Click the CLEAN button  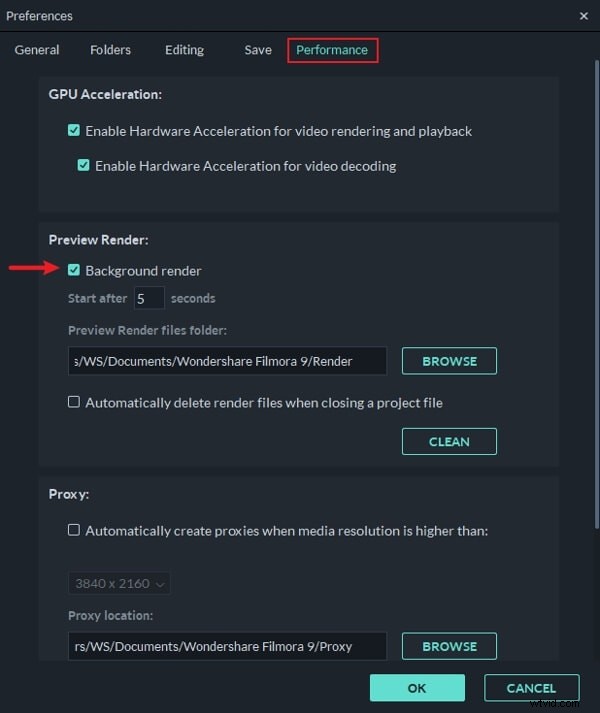tap(449, 442)
